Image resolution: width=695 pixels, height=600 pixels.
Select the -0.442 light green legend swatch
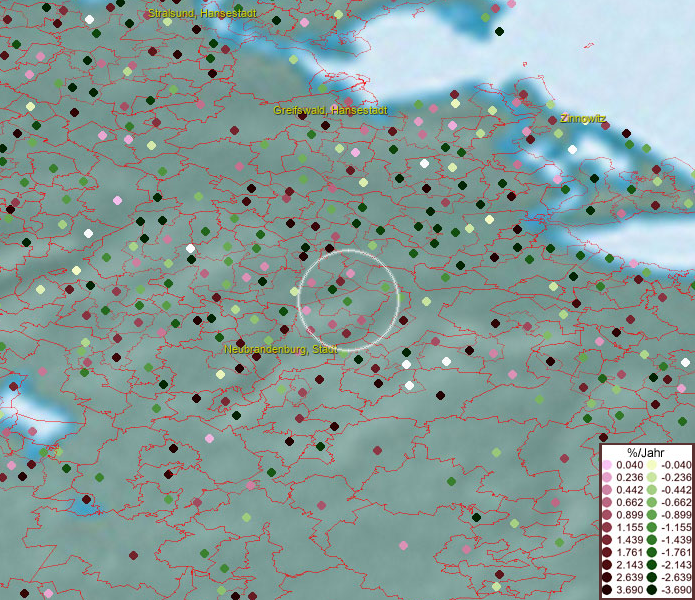(651, 490)
